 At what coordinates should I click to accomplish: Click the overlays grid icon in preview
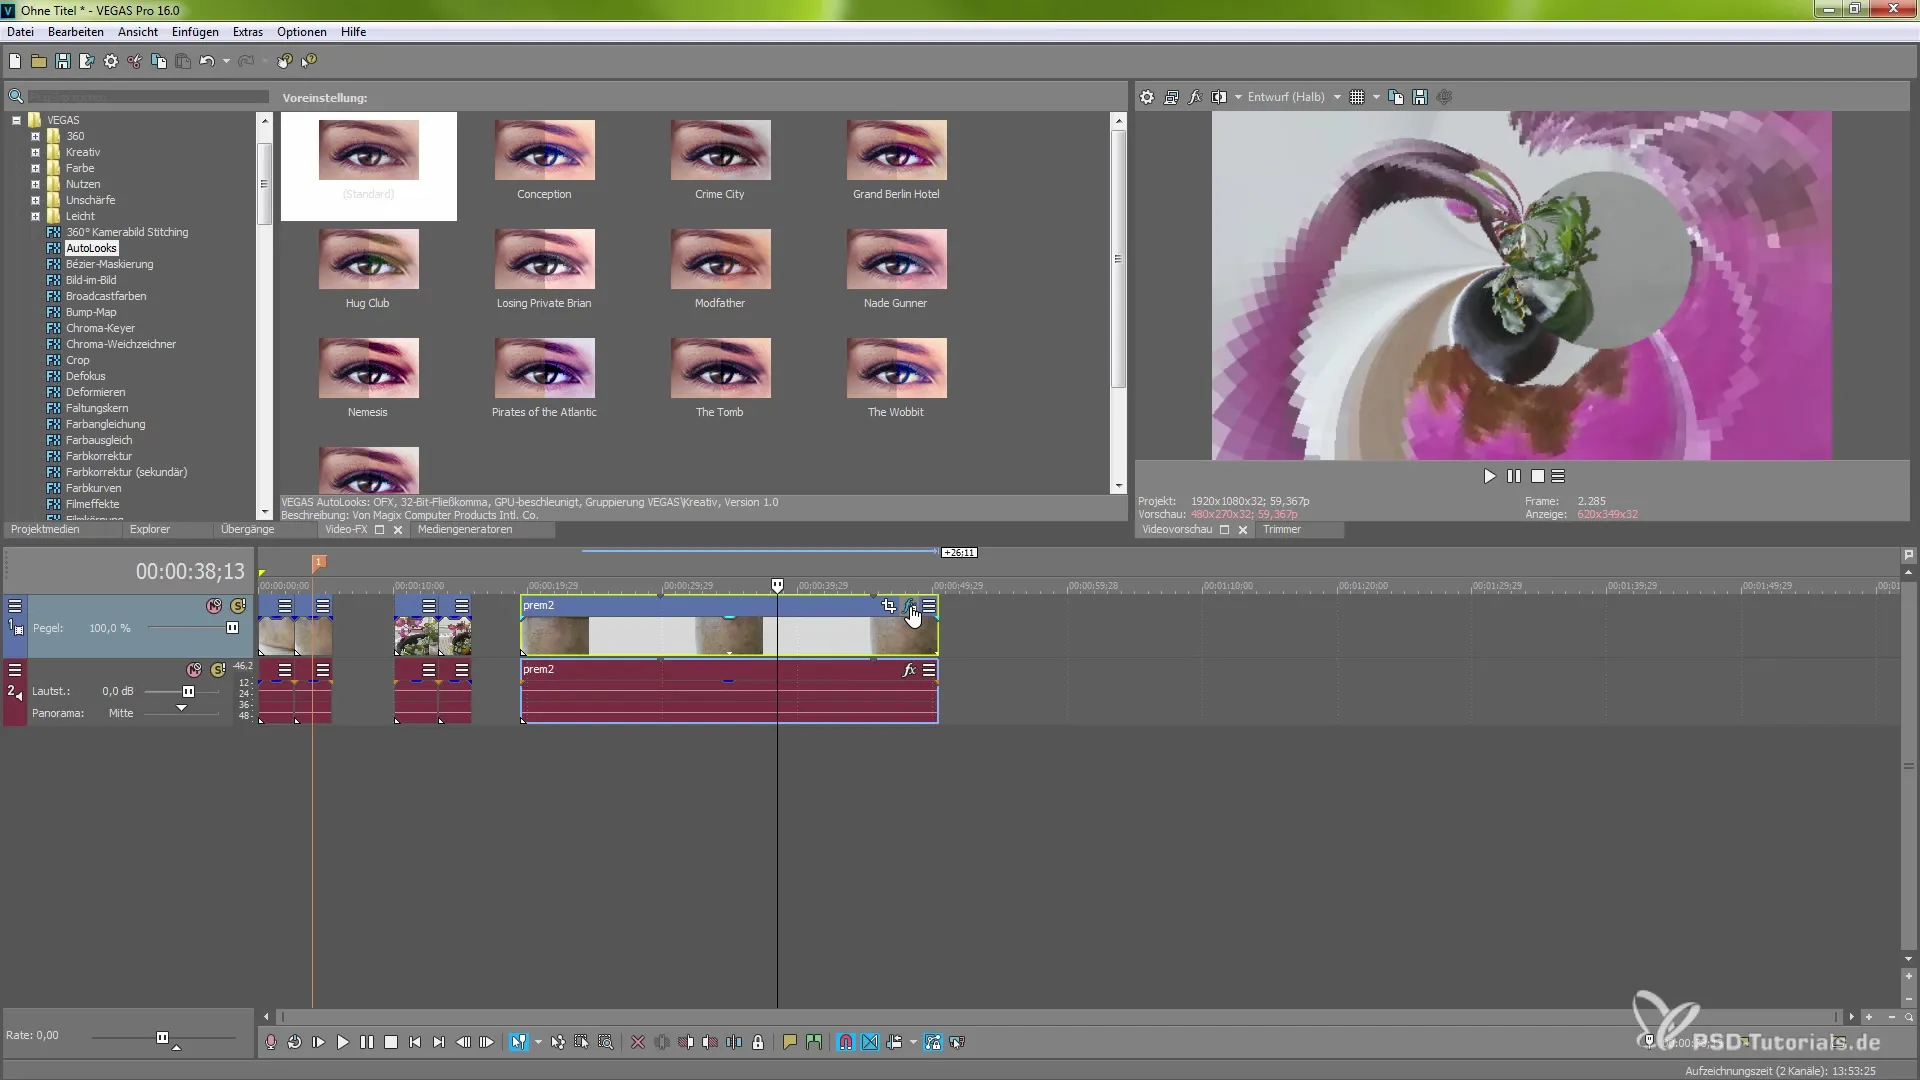coord(1357,97)
